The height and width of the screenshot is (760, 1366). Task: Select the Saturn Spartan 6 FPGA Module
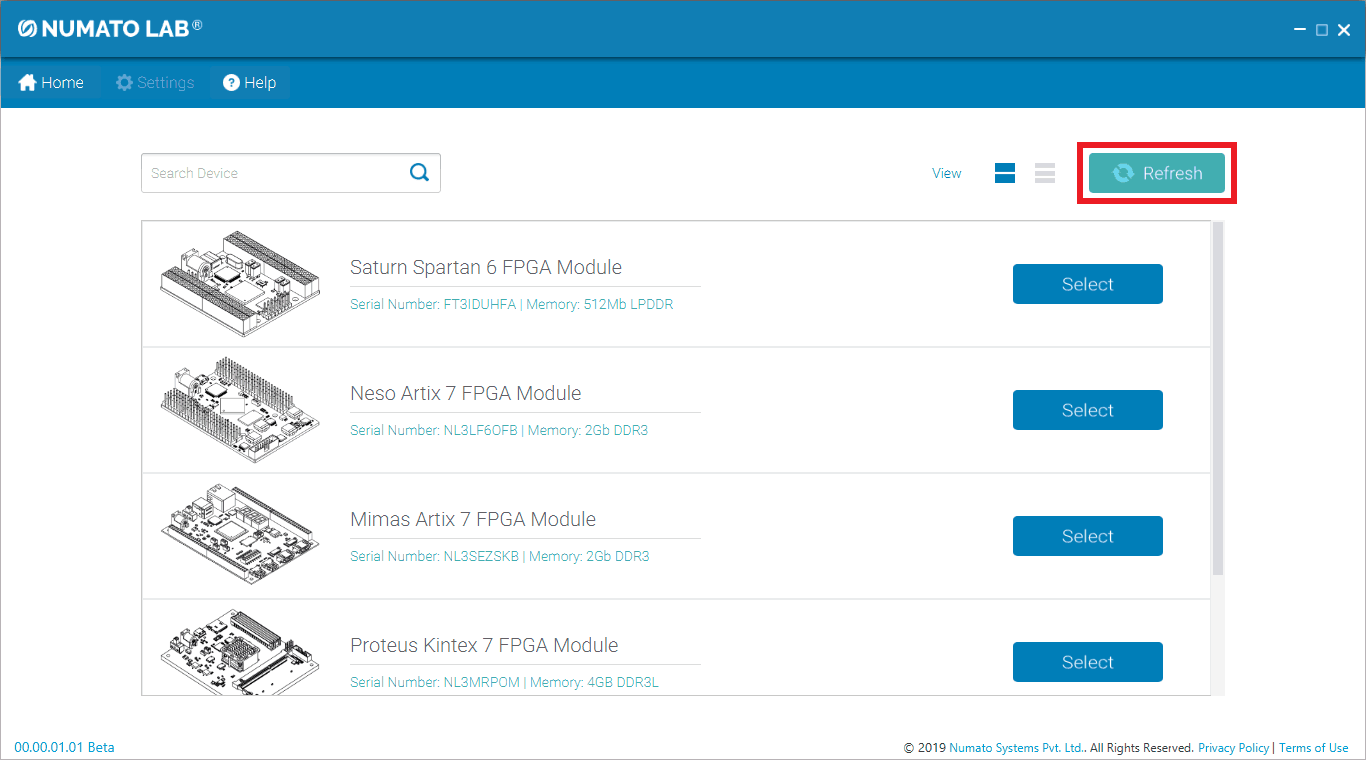click(x=1087, y=284)
